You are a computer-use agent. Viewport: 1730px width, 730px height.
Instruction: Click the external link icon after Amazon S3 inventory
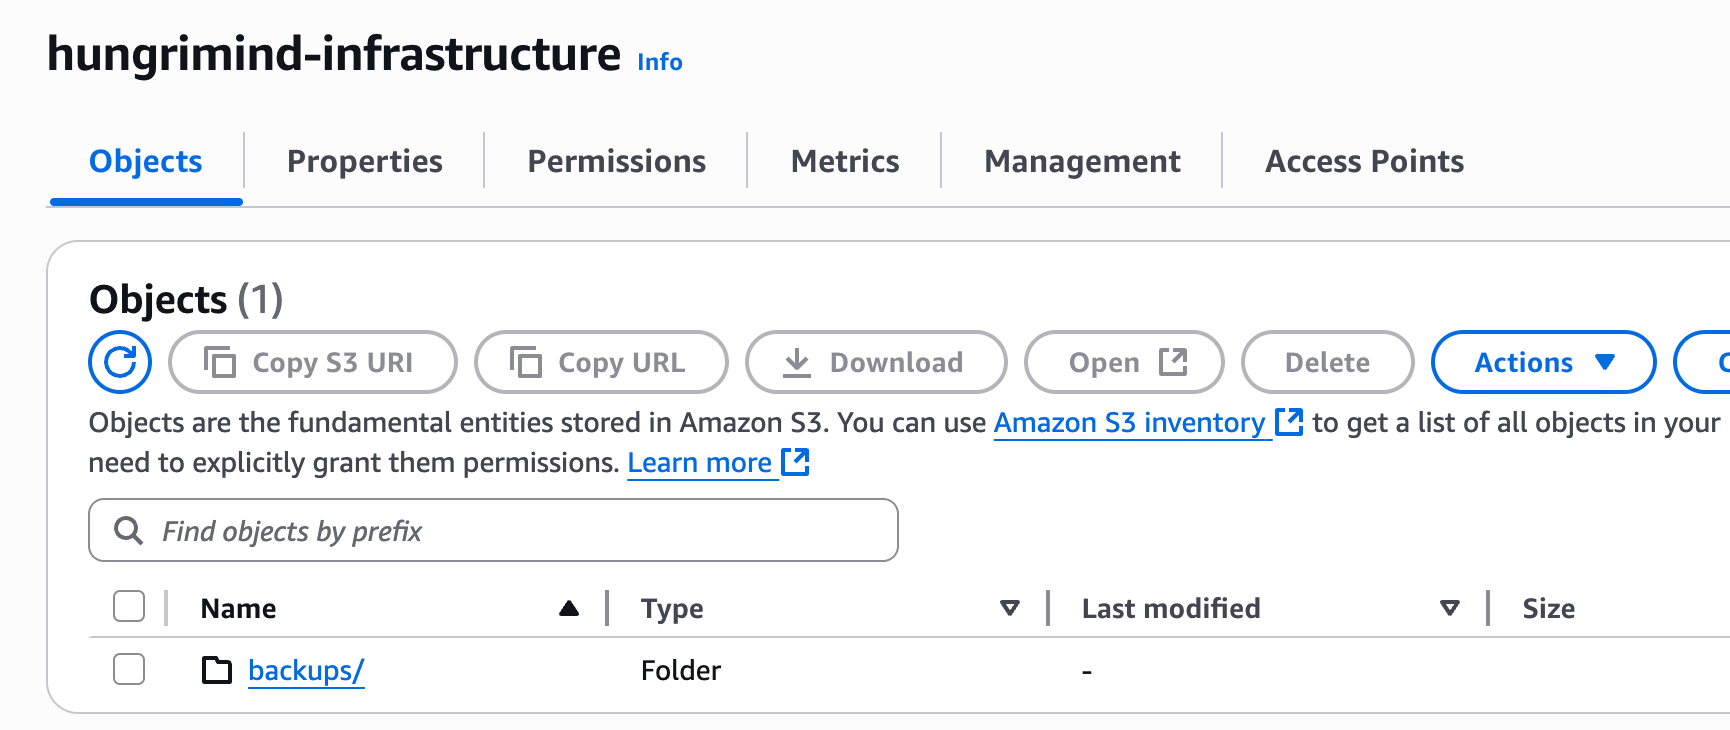[1289, 423]
